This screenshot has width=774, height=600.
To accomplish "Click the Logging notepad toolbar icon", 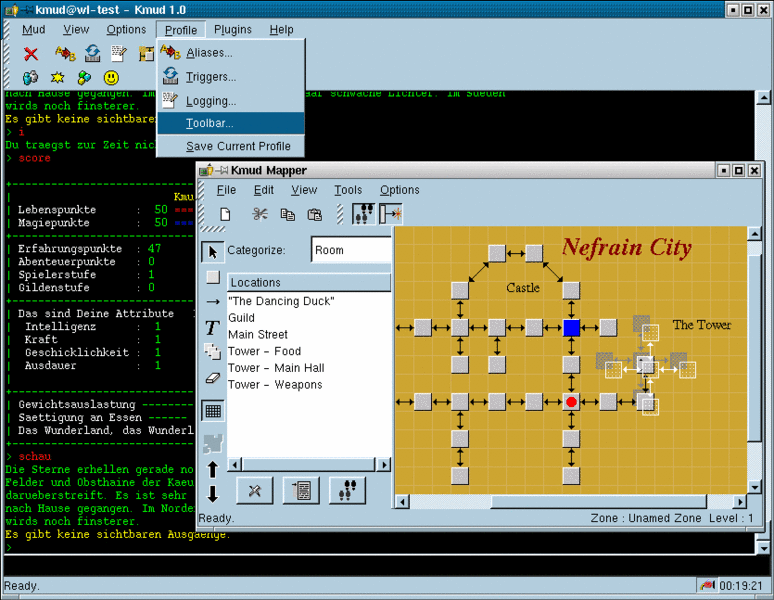I will click(119, 53).
